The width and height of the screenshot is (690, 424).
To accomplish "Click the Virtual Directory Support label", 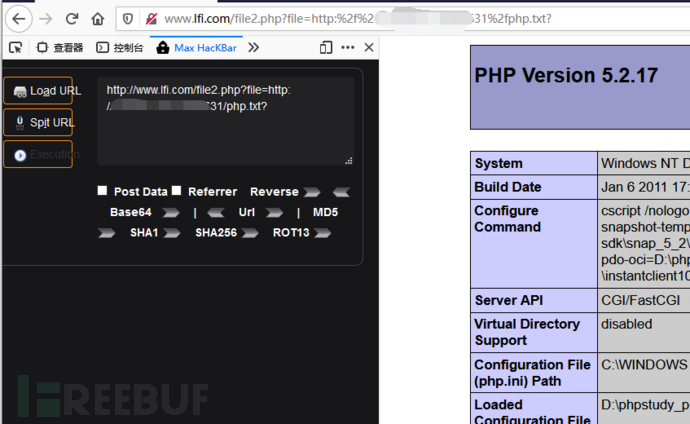I will pos(527,332).
